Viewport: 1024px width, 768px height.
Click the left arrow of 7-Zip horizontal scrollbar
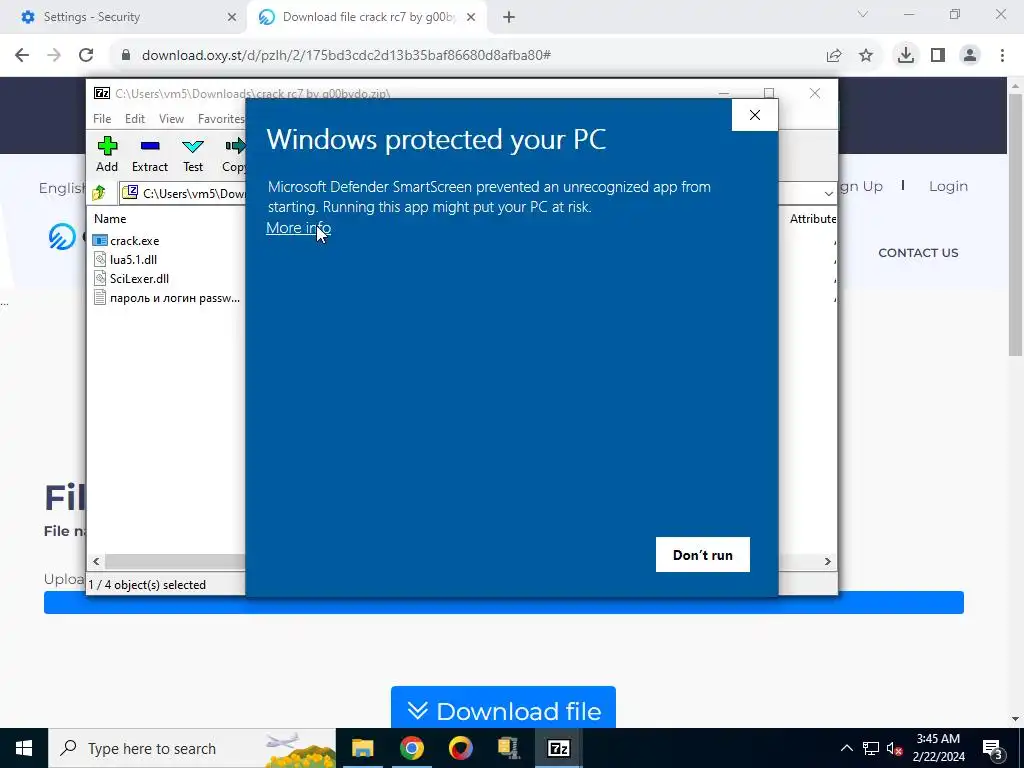(x=96, y=562)
